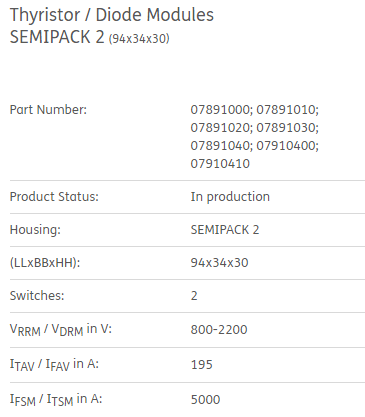Screen dimensions: 365x417
Task: Click the 800-2200 voltage value
Action: [219, 330]
